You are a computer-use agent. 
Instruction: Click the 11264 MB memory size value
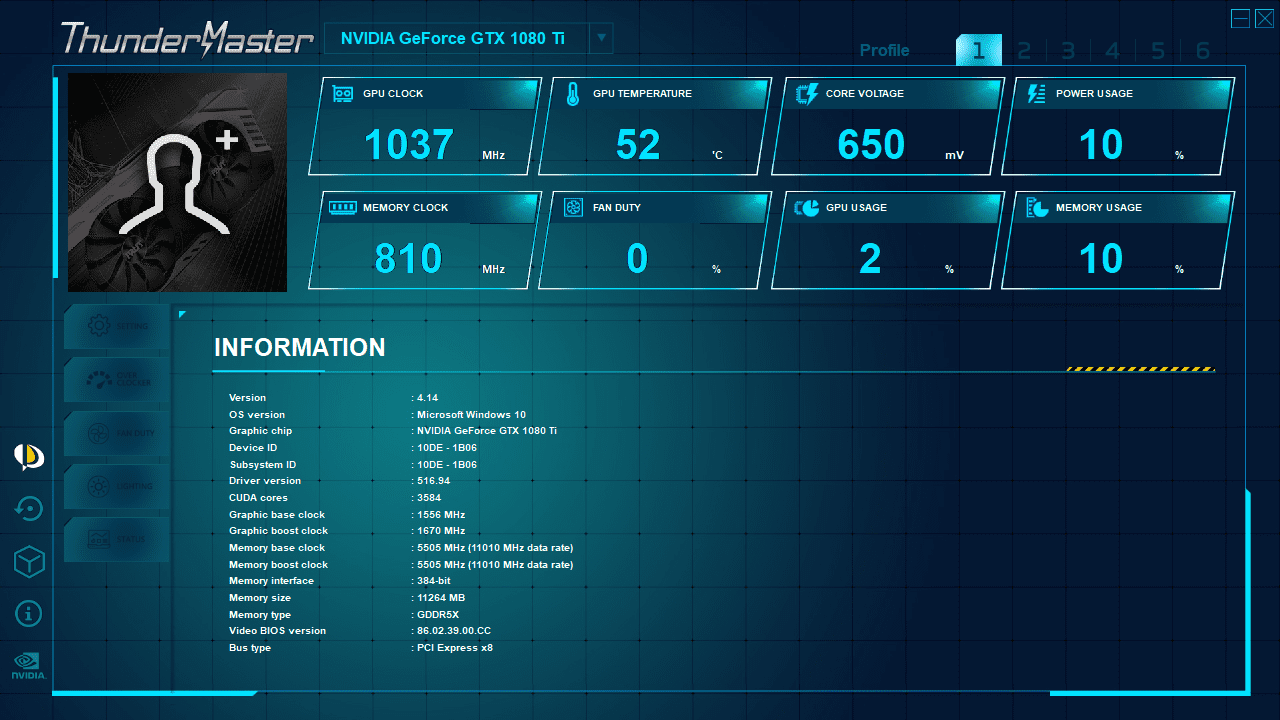pos(441,598)
